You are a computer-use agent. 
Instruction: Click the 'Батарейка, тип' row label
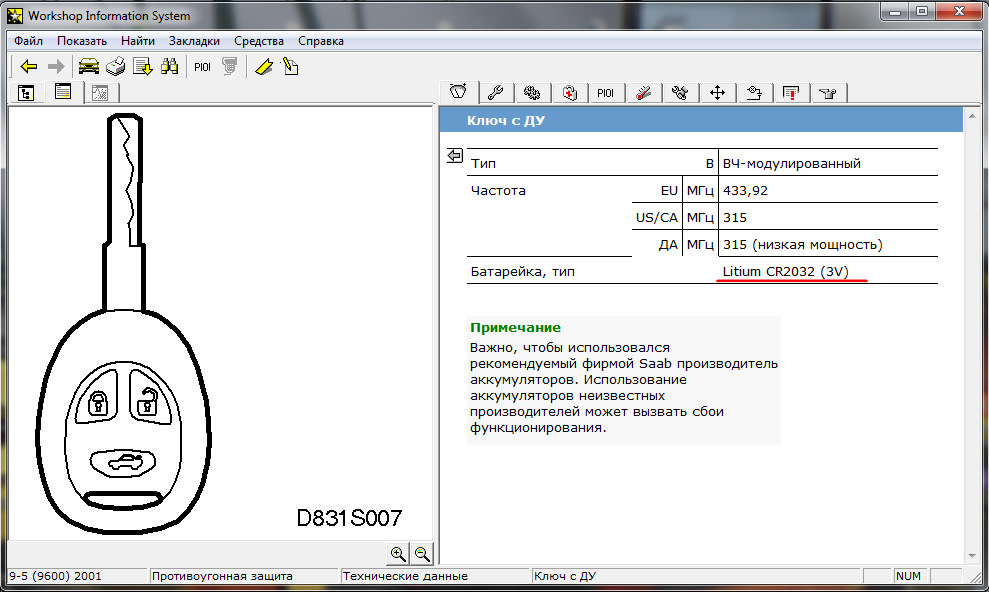coord(522,272)
